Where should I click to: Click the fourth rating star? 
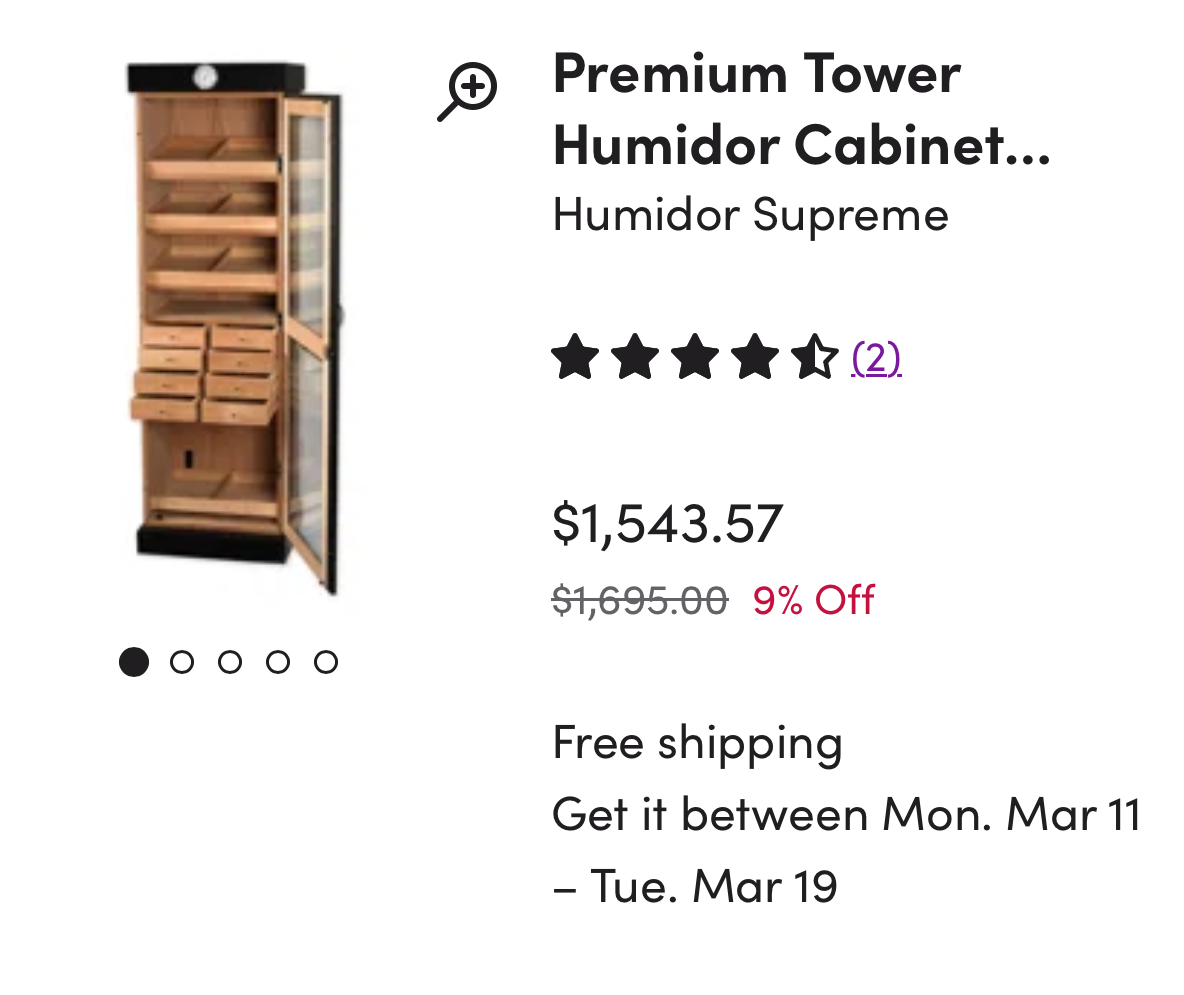coord(754,356)
